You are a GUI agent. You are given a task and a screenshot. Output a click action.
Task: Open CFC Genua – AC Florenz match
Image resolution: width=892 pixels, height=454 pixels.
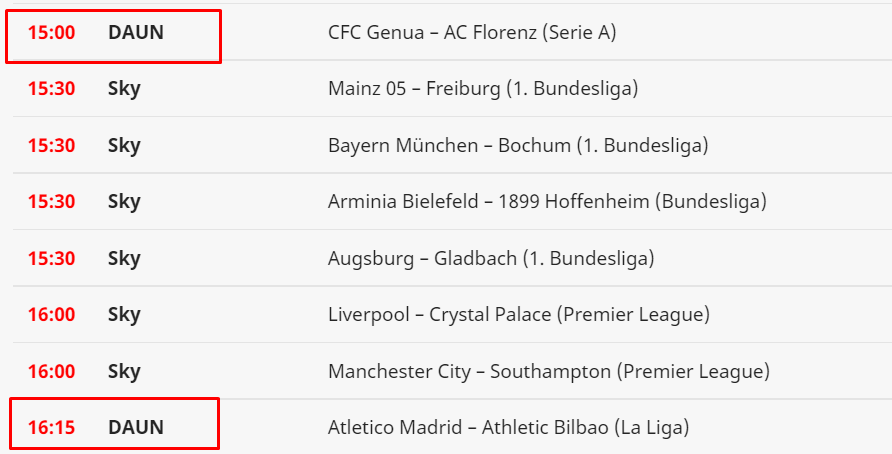point(472,32)
